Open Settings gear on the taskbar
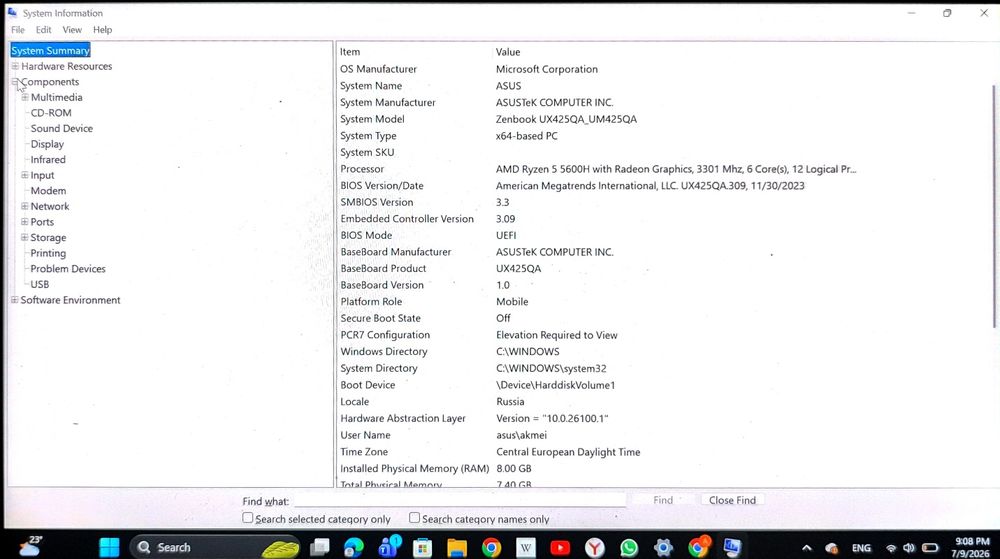 click(663, 548)
